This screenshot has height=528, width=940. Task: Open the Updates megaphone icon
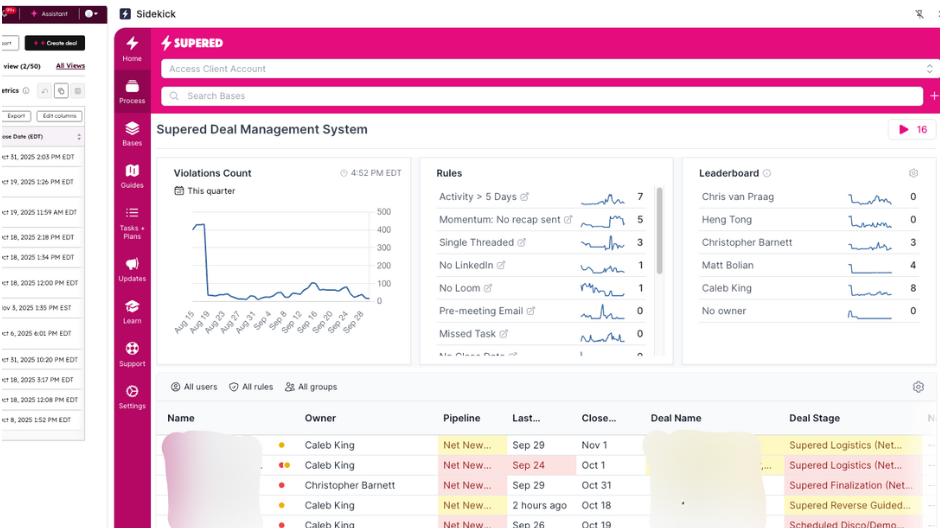(x=132, y=270)
